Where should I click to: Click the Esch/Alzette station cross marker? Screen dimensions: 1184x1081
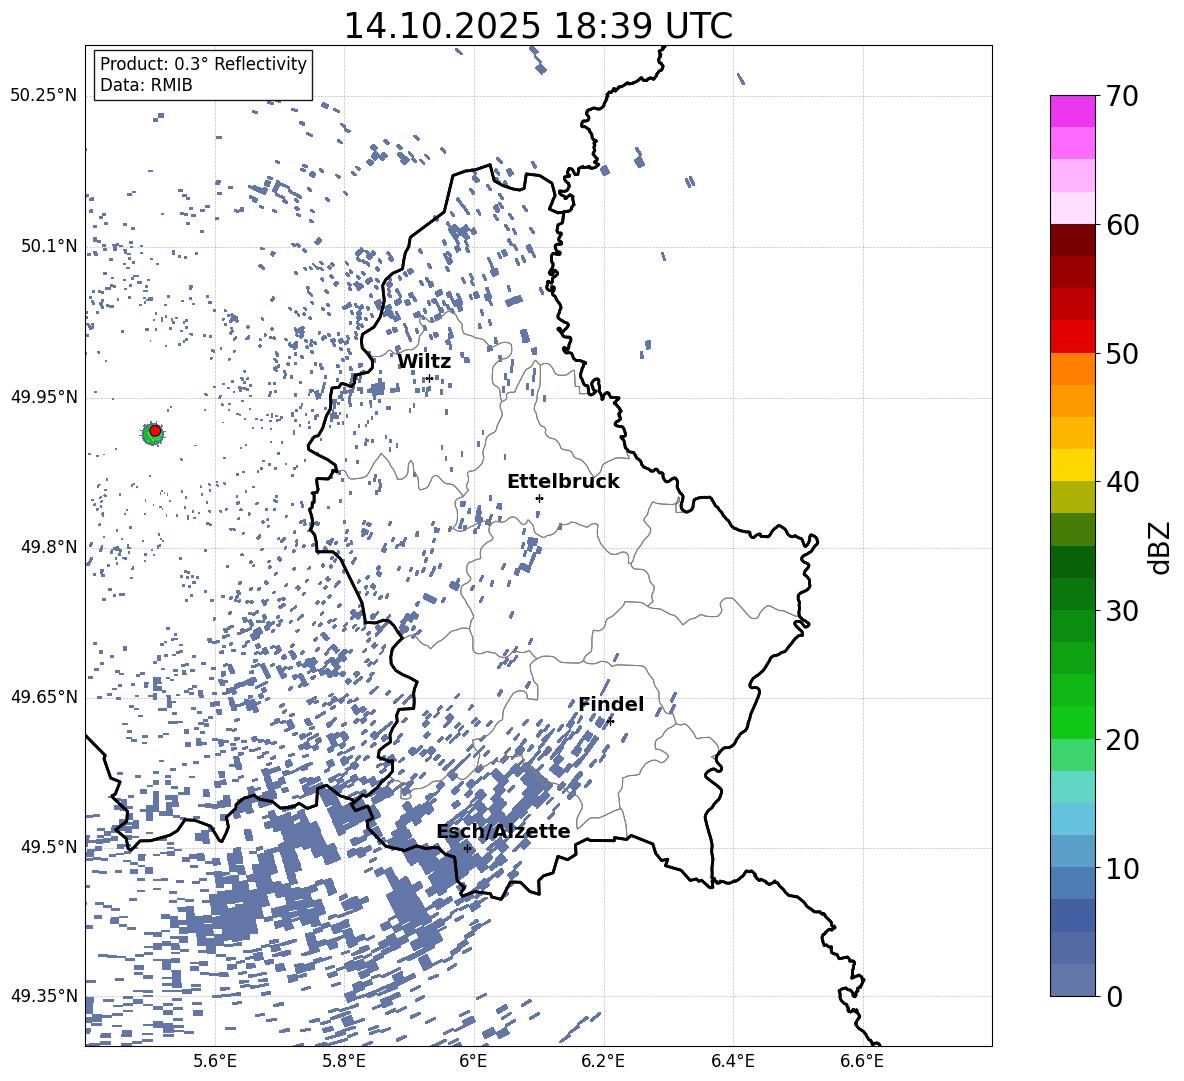tap(467, 848)
